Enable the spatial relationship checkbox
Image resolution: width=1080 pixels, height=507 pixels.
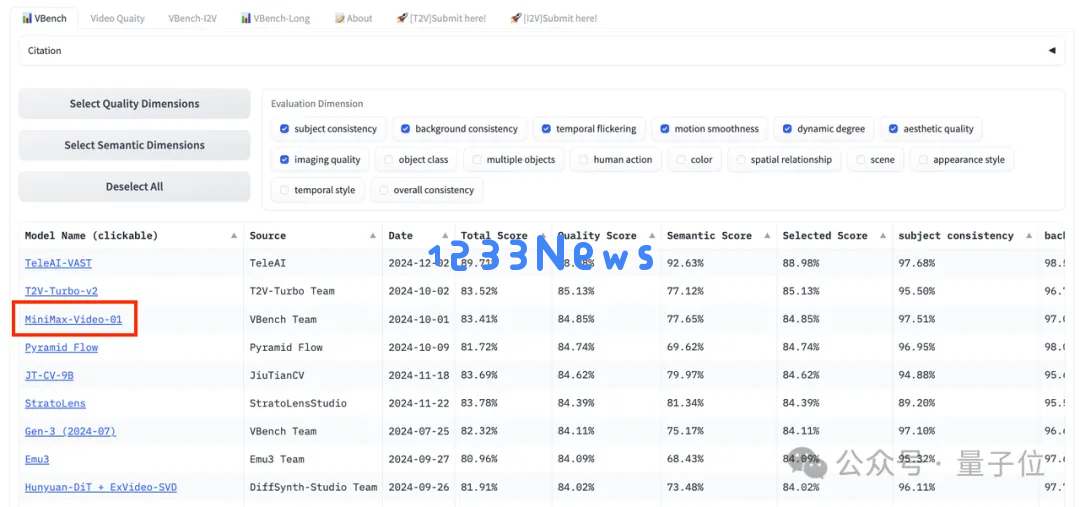tap(741, 160)
